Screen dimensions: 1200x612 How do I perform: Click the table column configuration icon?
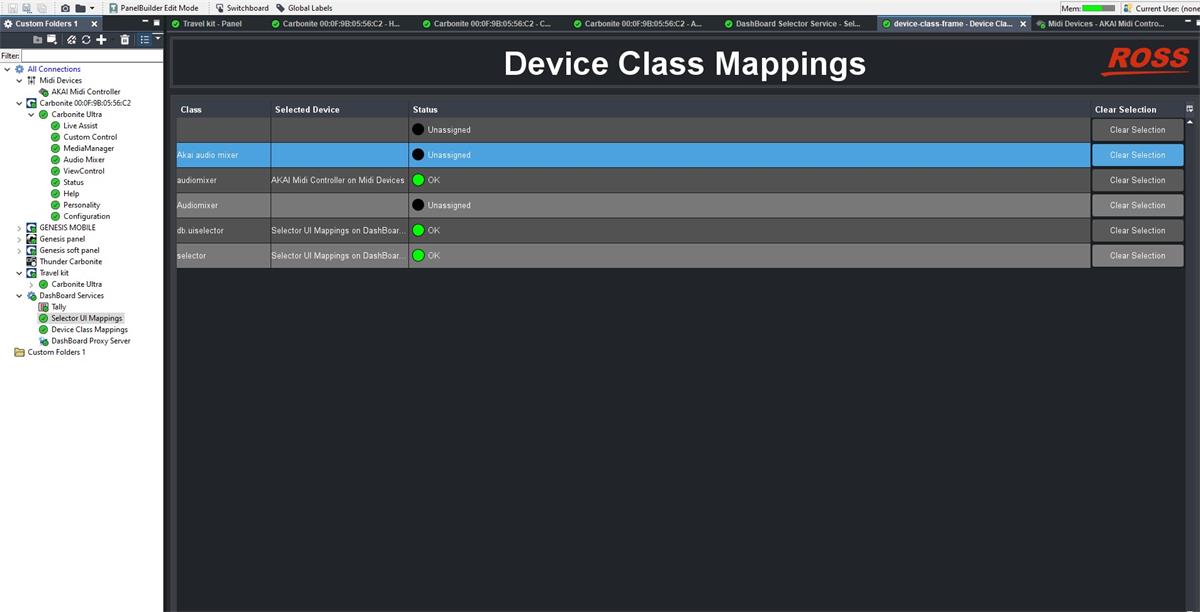pos(1190,109)
